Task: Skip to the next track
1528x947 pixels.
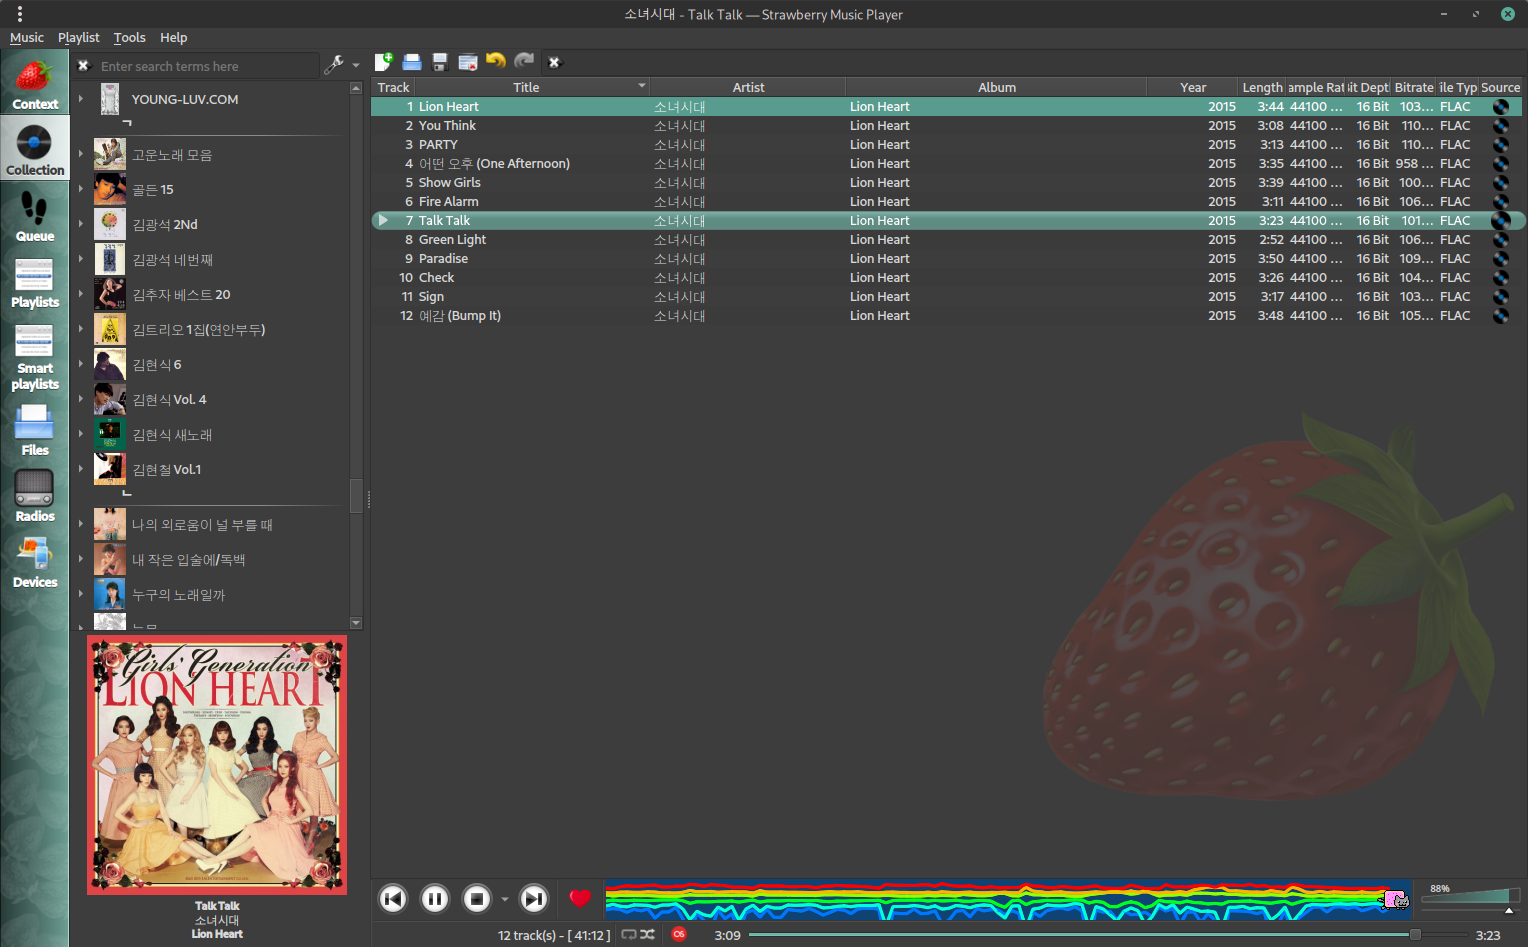Action: 534,899
